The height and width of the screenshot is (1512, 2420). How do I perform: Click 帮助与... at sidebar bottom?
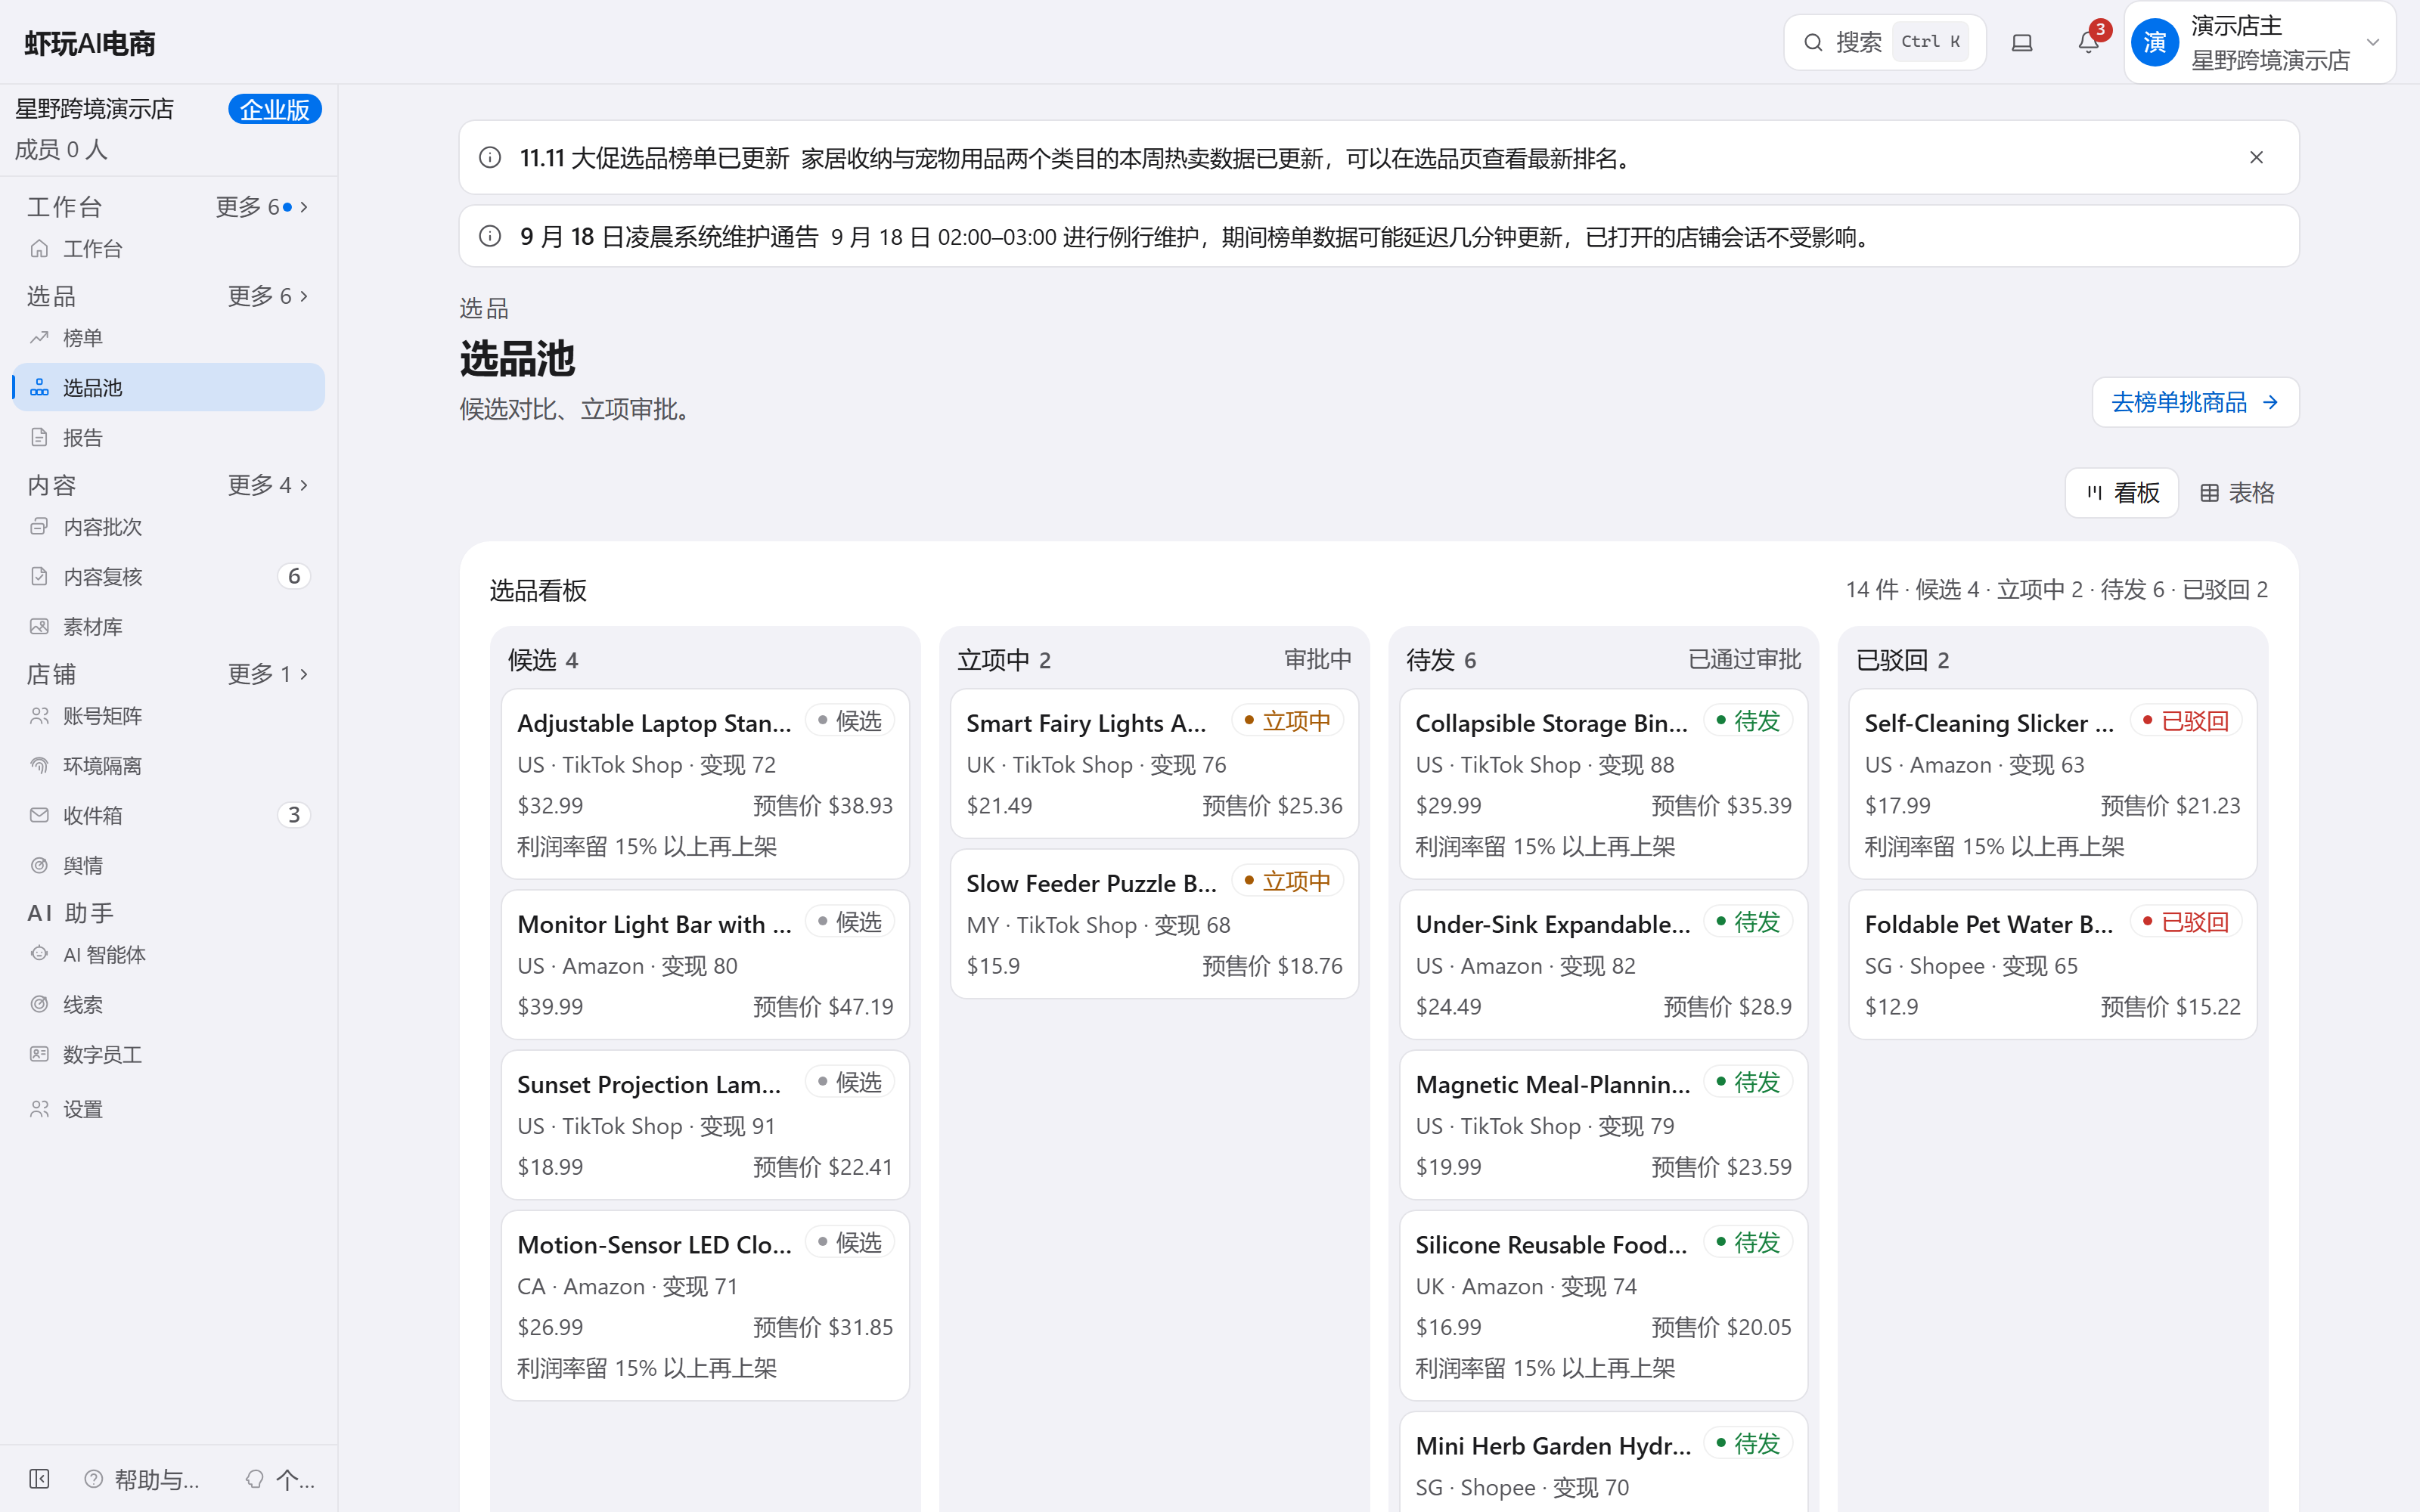tap(143, 1479)
